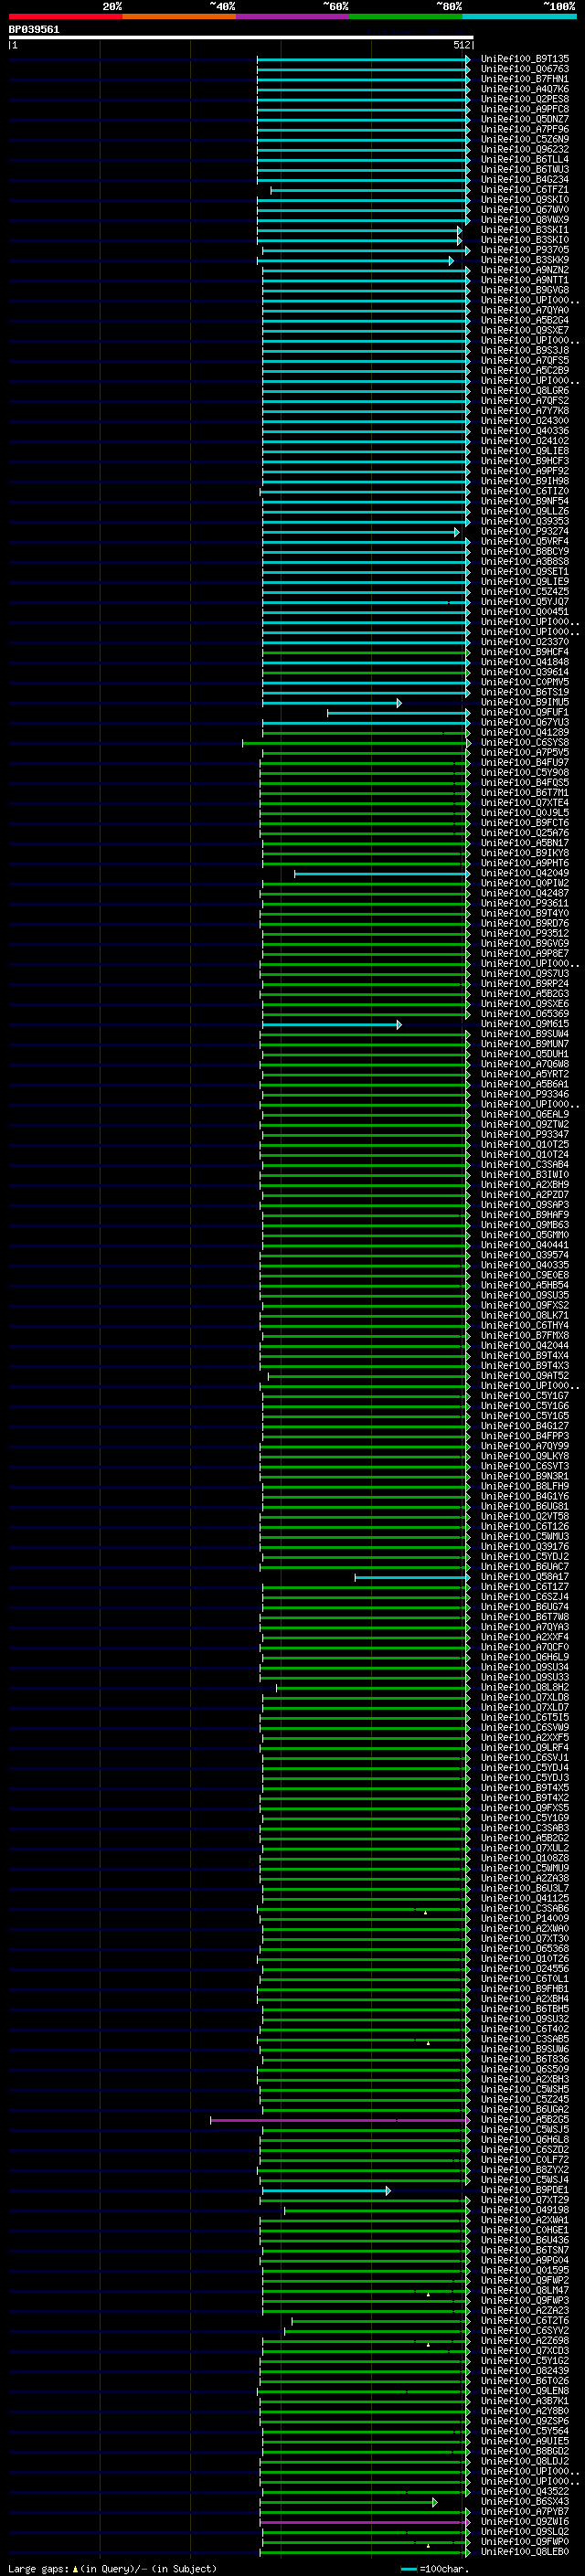Select the label UniRef100_Q5DNZ7
Screen dimensions: 585x2576
point(525,119)
